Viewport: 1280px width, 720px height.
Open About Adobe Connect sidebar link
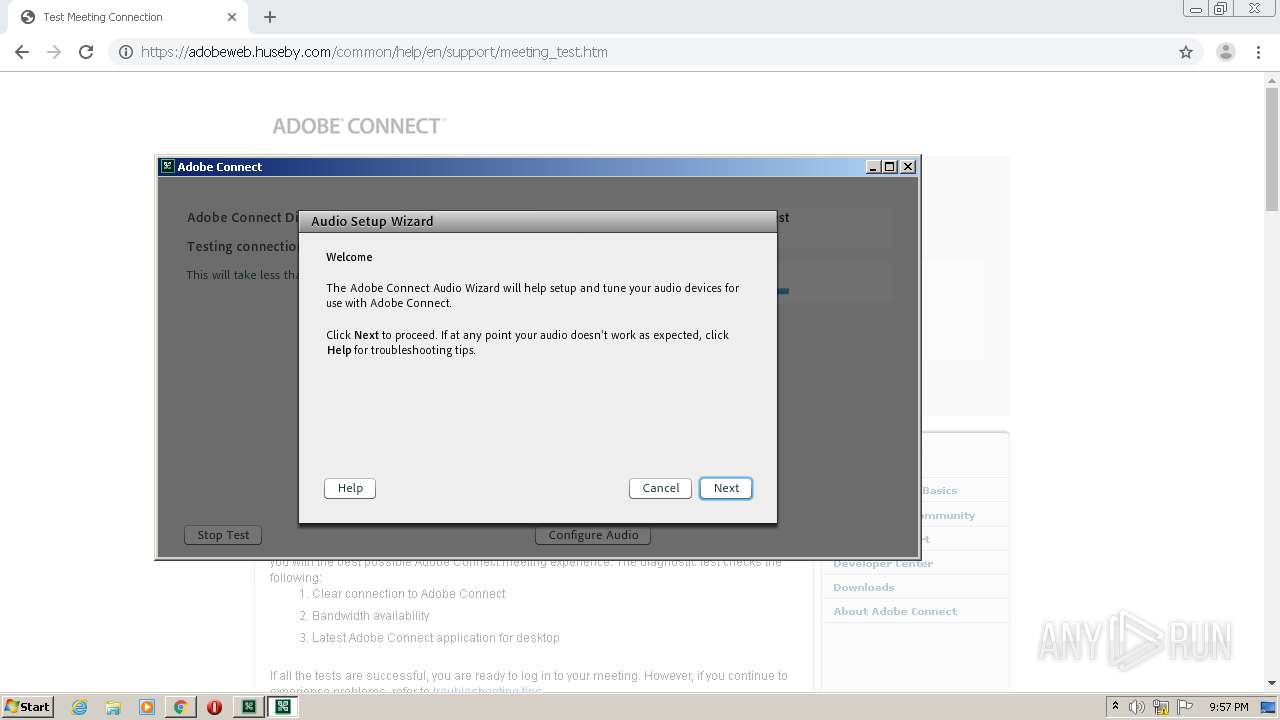895,611
